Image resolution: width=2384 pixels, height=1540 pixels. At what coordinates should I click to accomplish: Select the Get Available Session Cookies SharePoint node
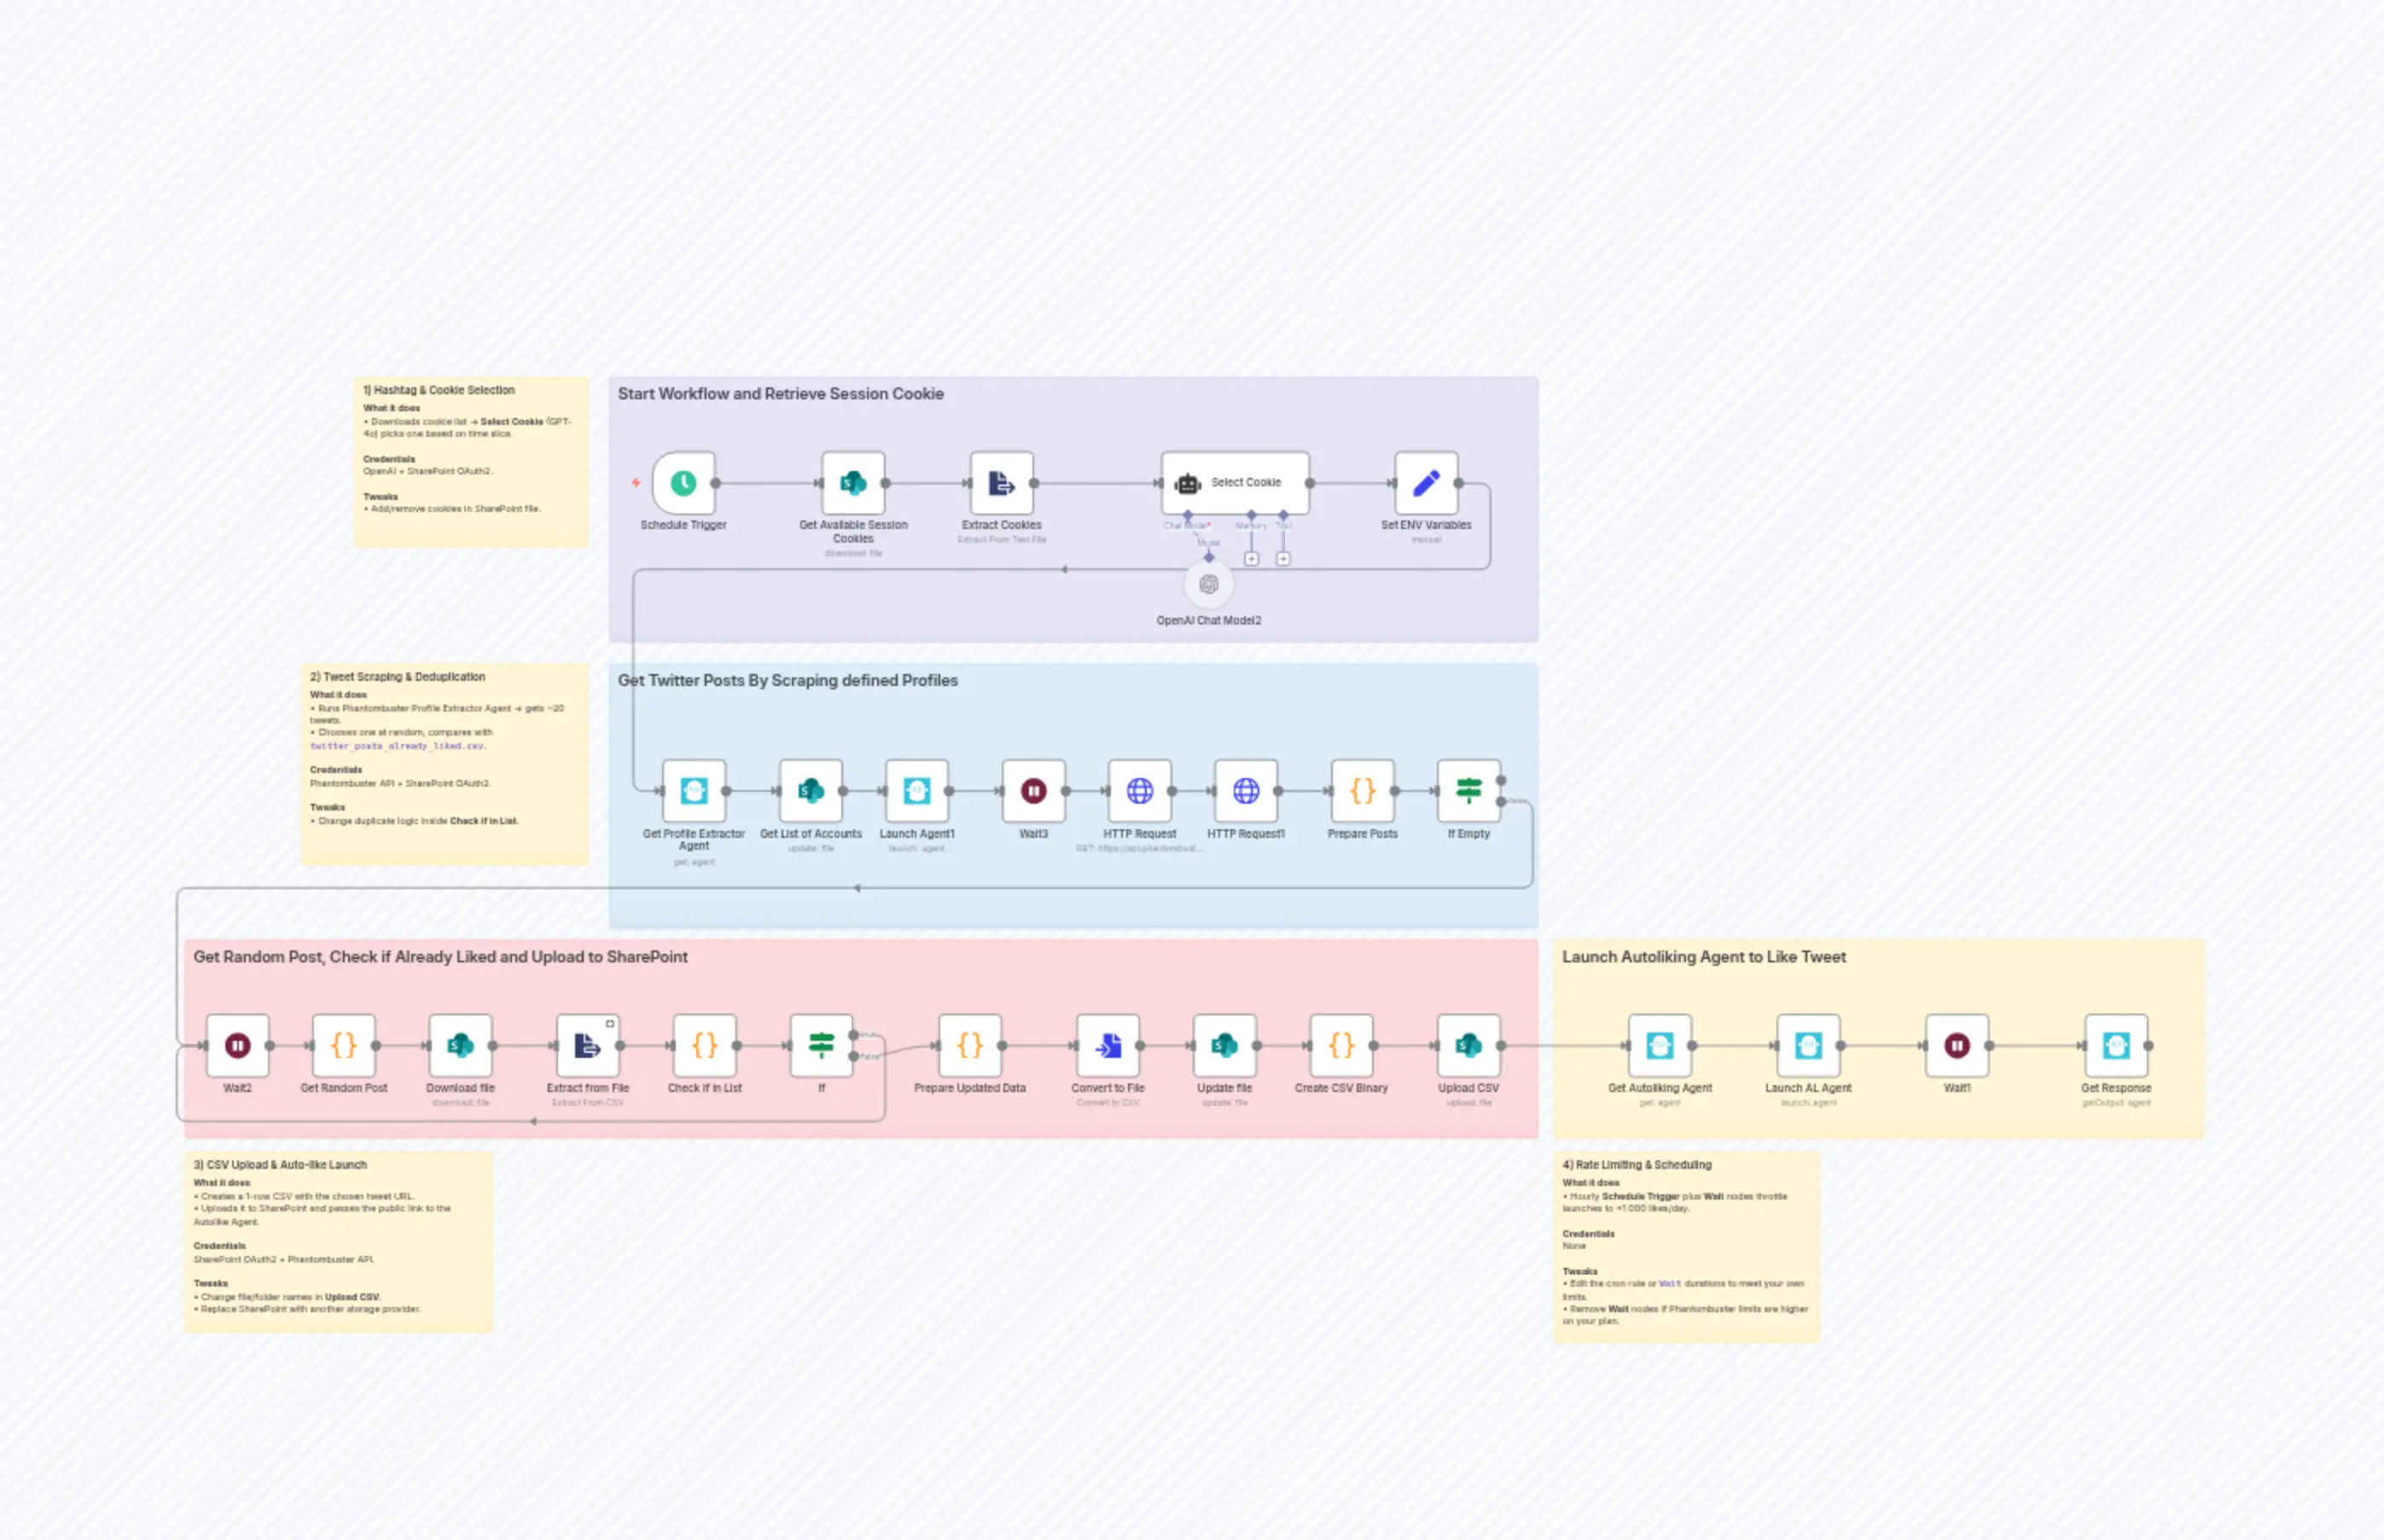pyautogui.click(x=852, y=481)
